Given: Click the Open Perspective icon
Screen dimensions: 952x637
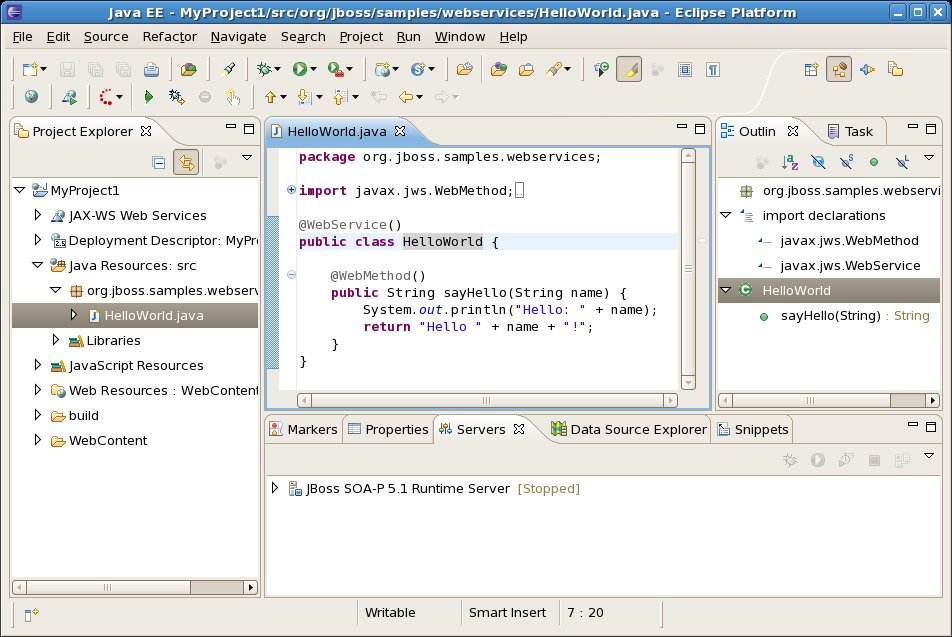Looking at the screenshot, I should click(811, 69).
